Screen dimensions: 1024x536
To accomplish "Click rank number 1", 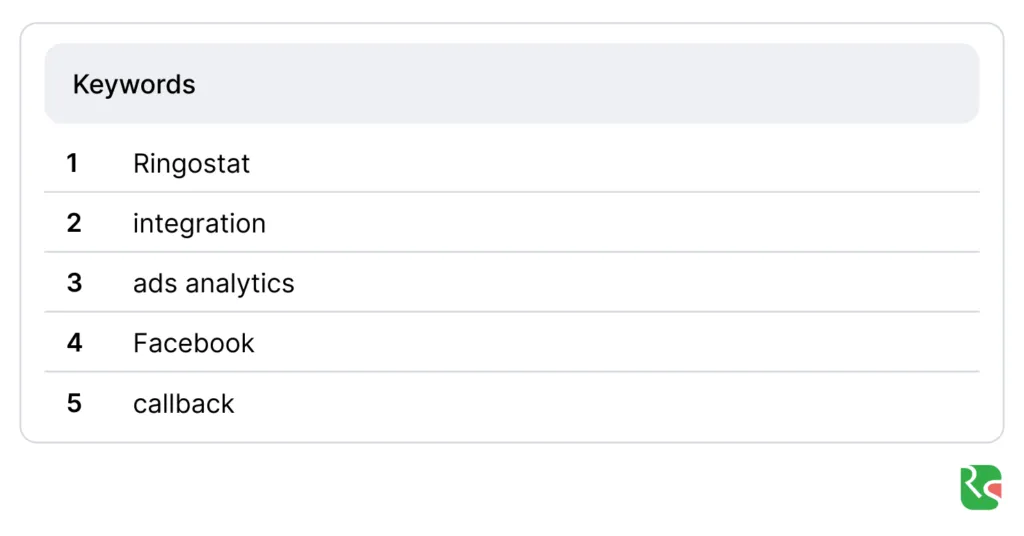I will click(72, 163).
